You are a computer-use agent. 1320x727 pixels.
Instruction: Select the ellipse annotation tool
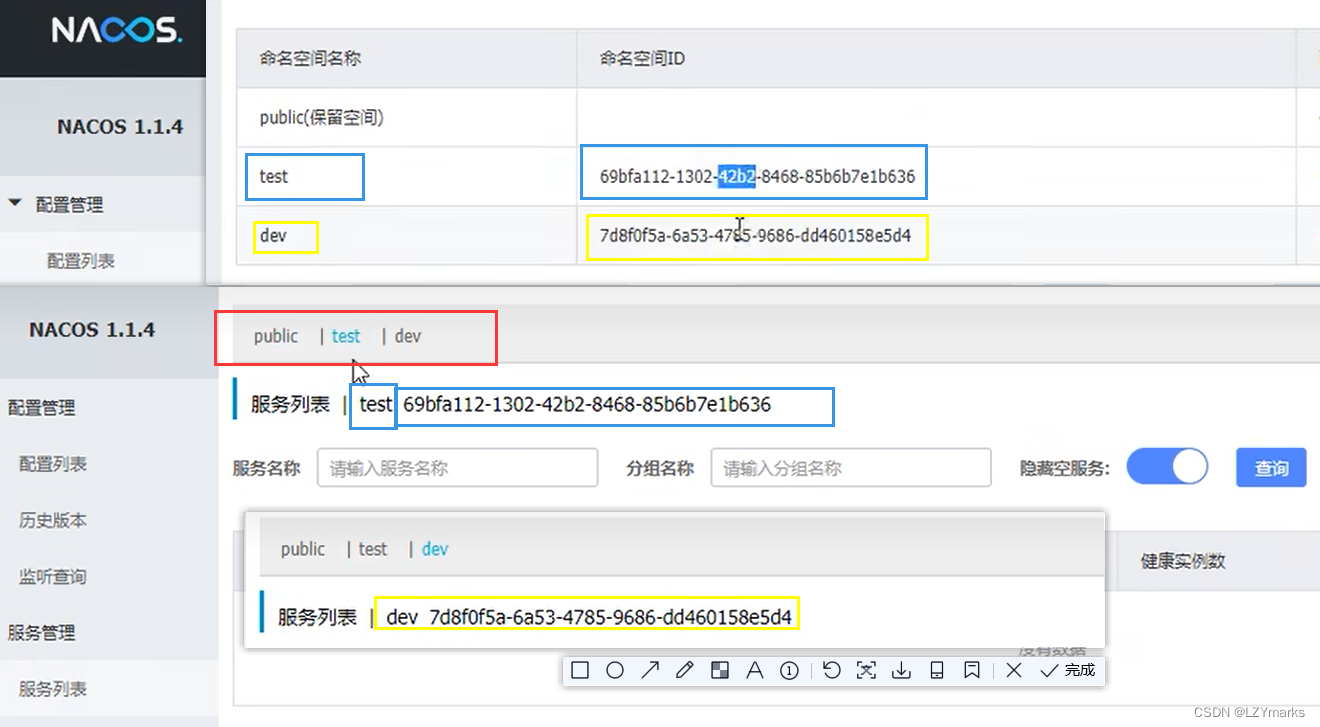615,671
